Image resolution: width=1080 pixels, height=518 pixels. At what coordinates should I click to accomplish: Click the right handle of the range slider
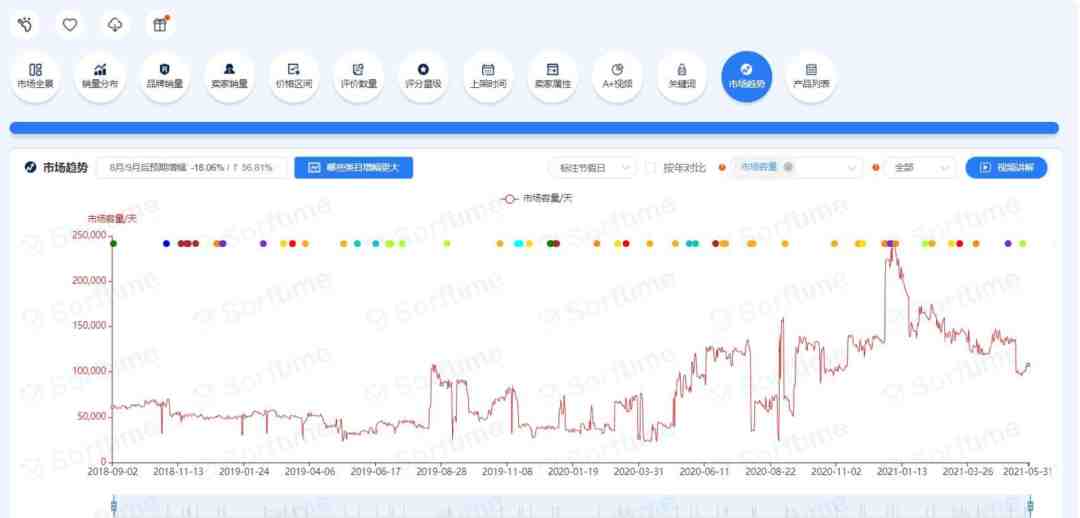(x=1030, y=506)
